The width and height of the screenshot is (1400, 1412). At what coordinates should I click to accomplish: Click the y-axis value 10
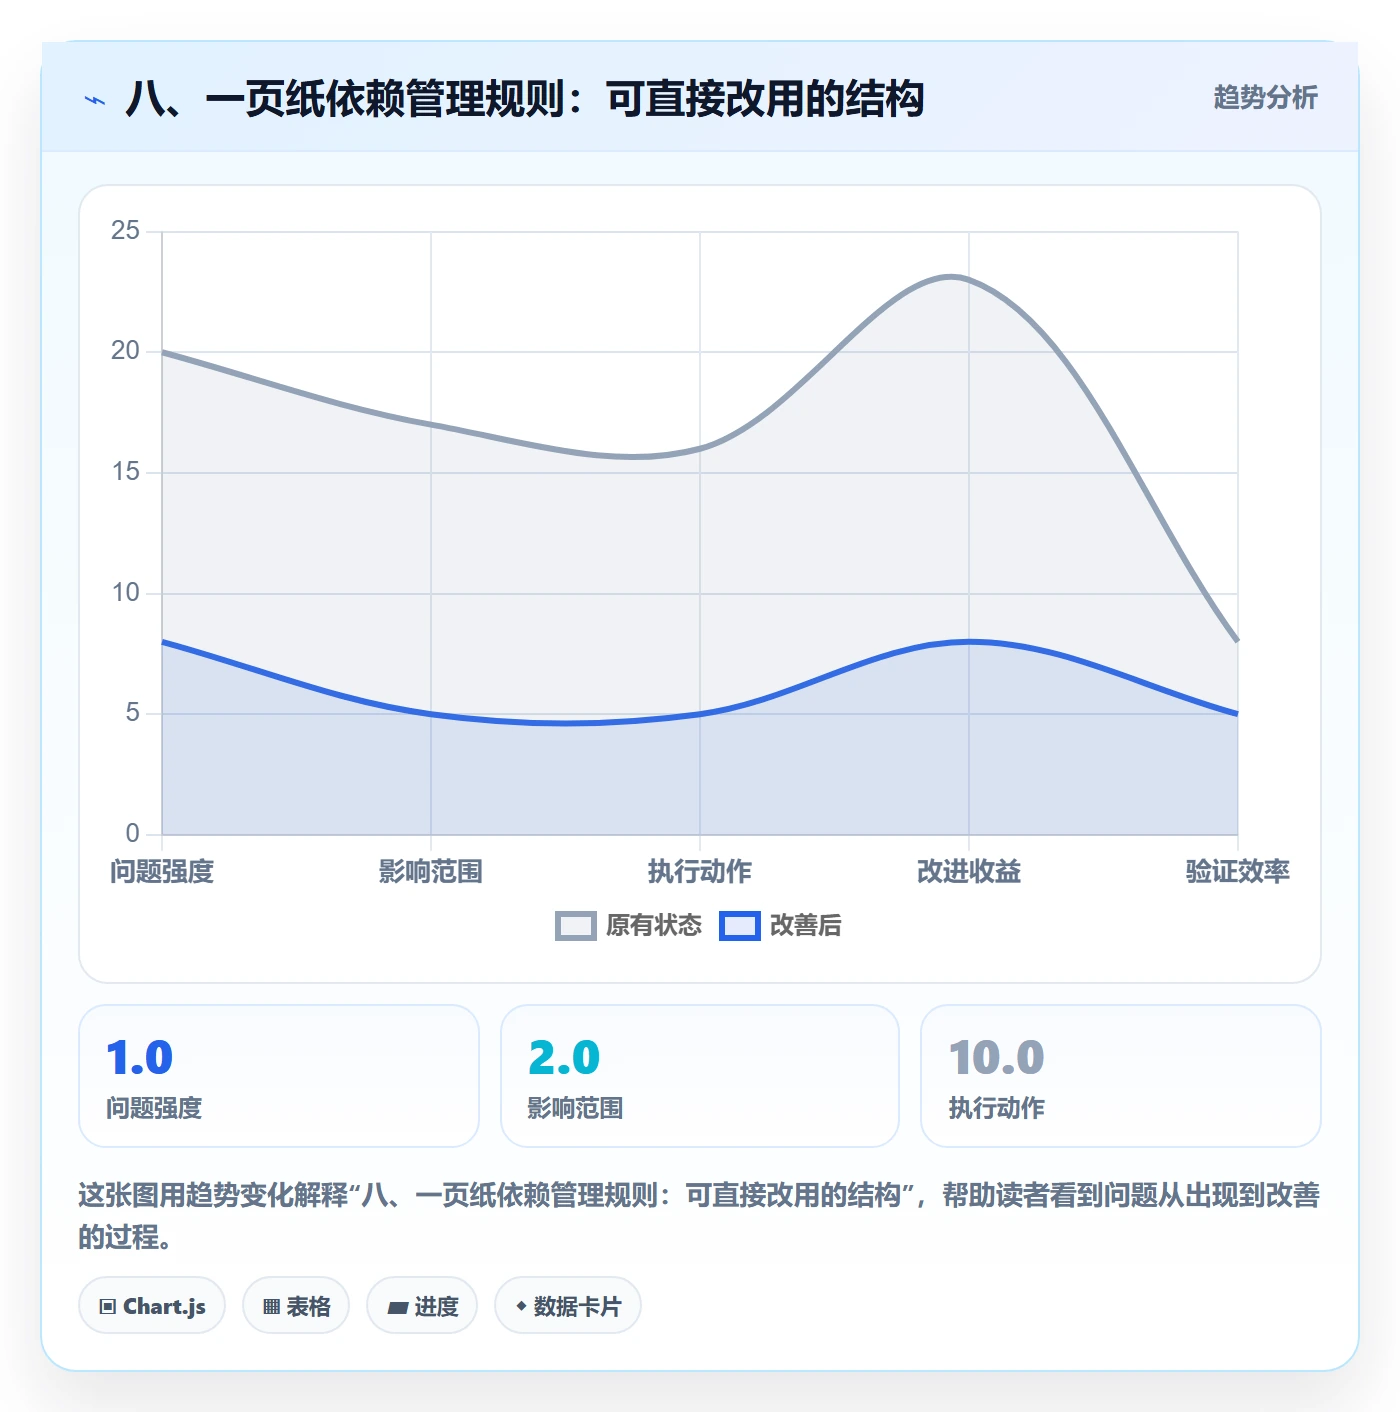click(126, 593)
